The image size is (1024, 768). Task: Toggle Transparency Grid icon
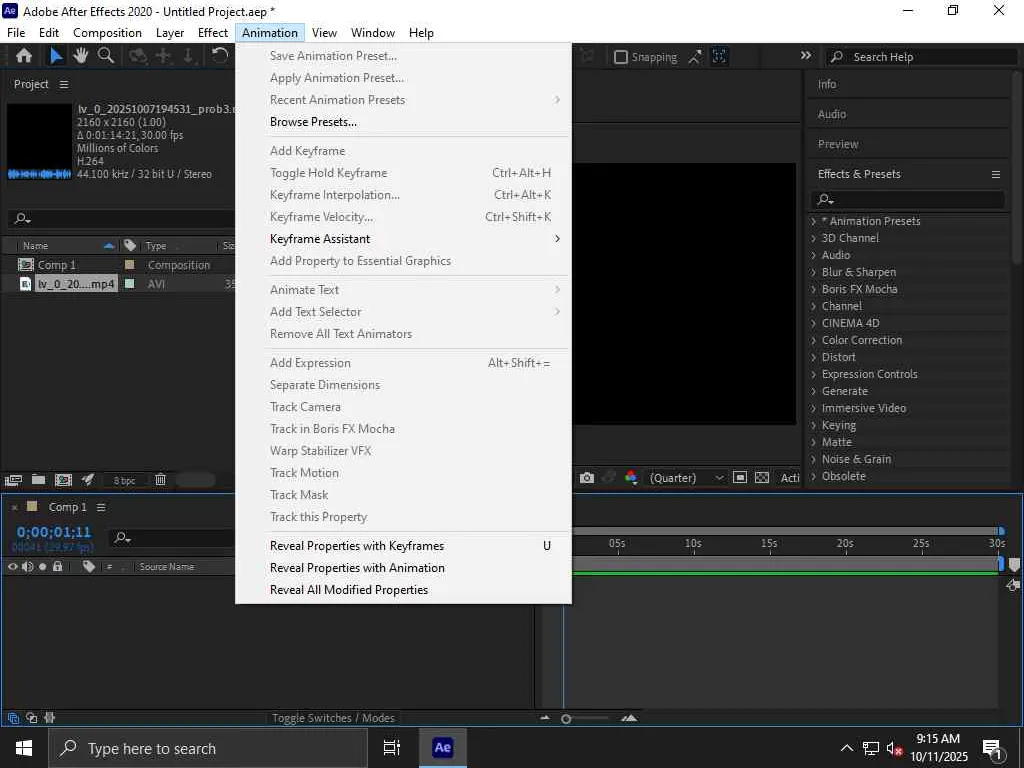pos(761,478)
